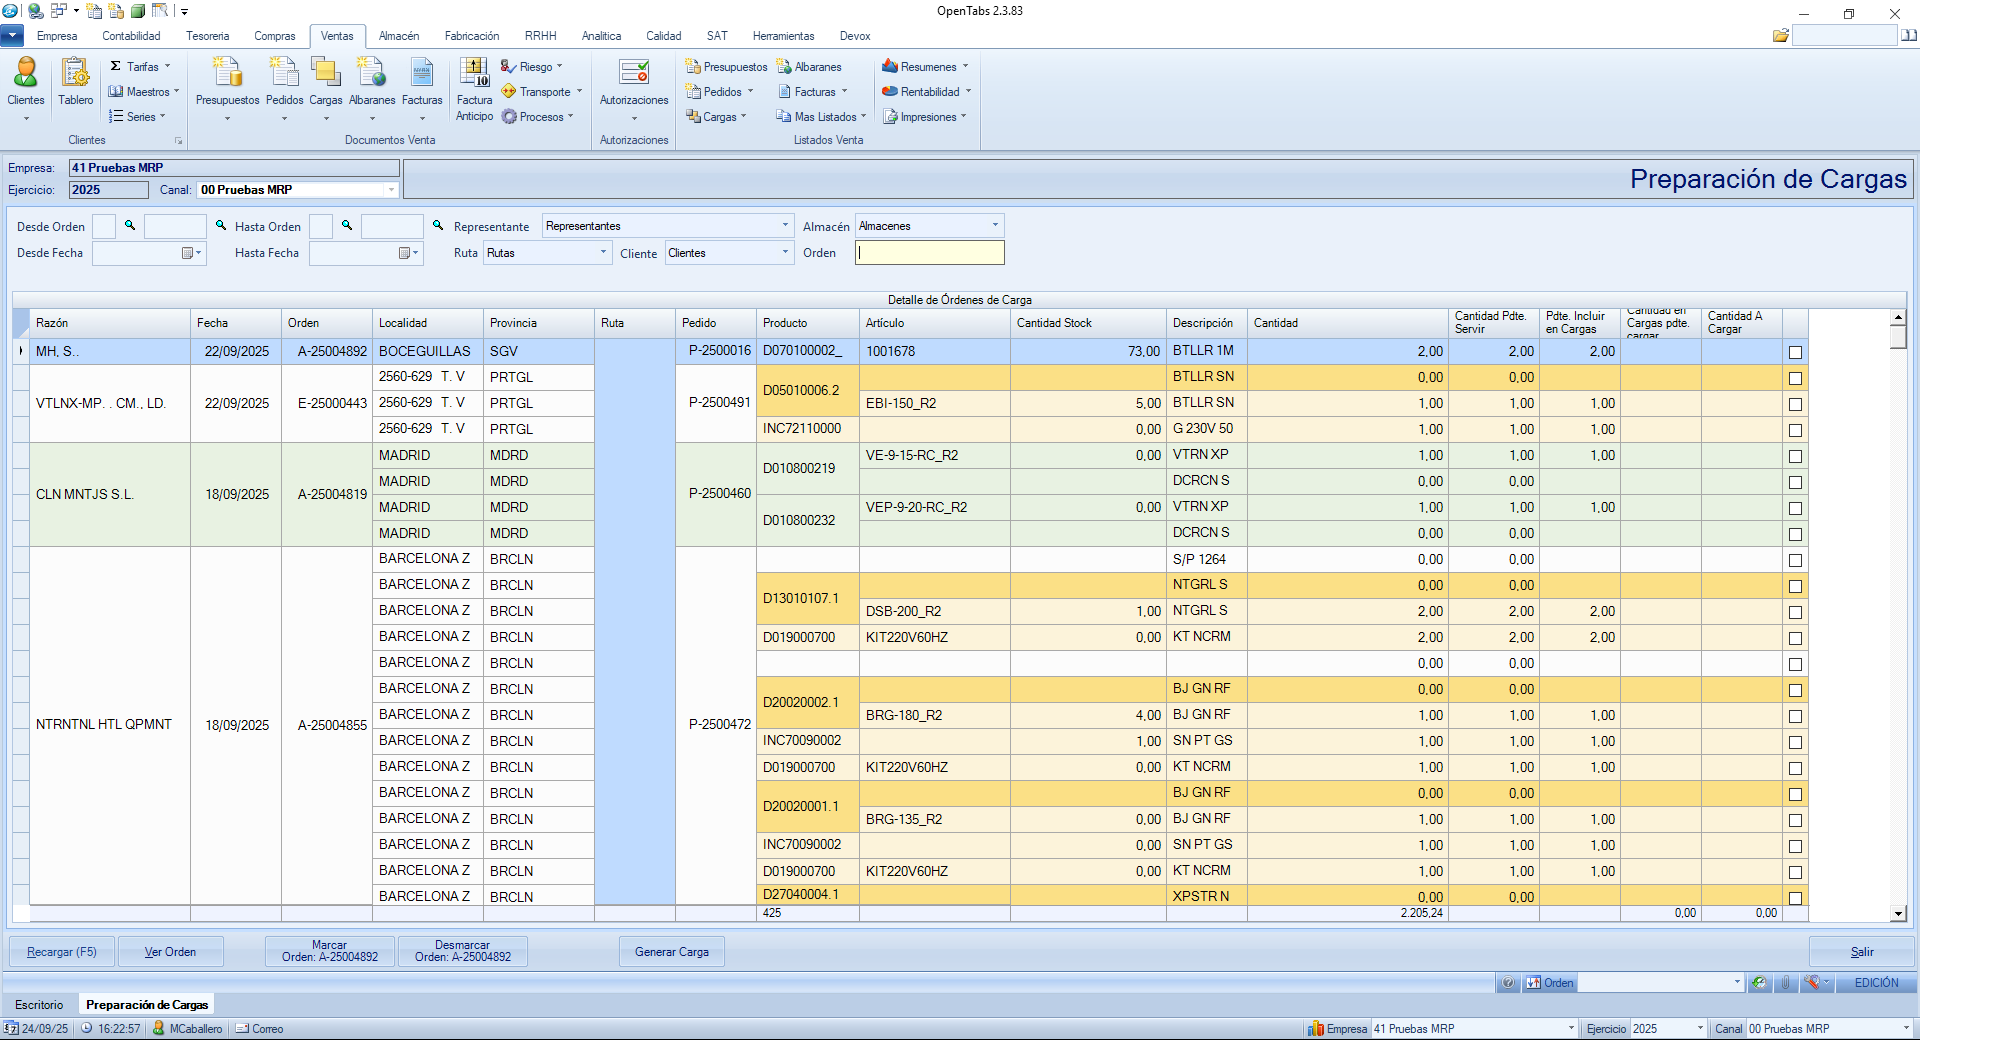The image size is (1992, 1040).
Task: Open the Escritorio tab at bottom
Action: pyautogui.click(x=39, y=1005)
